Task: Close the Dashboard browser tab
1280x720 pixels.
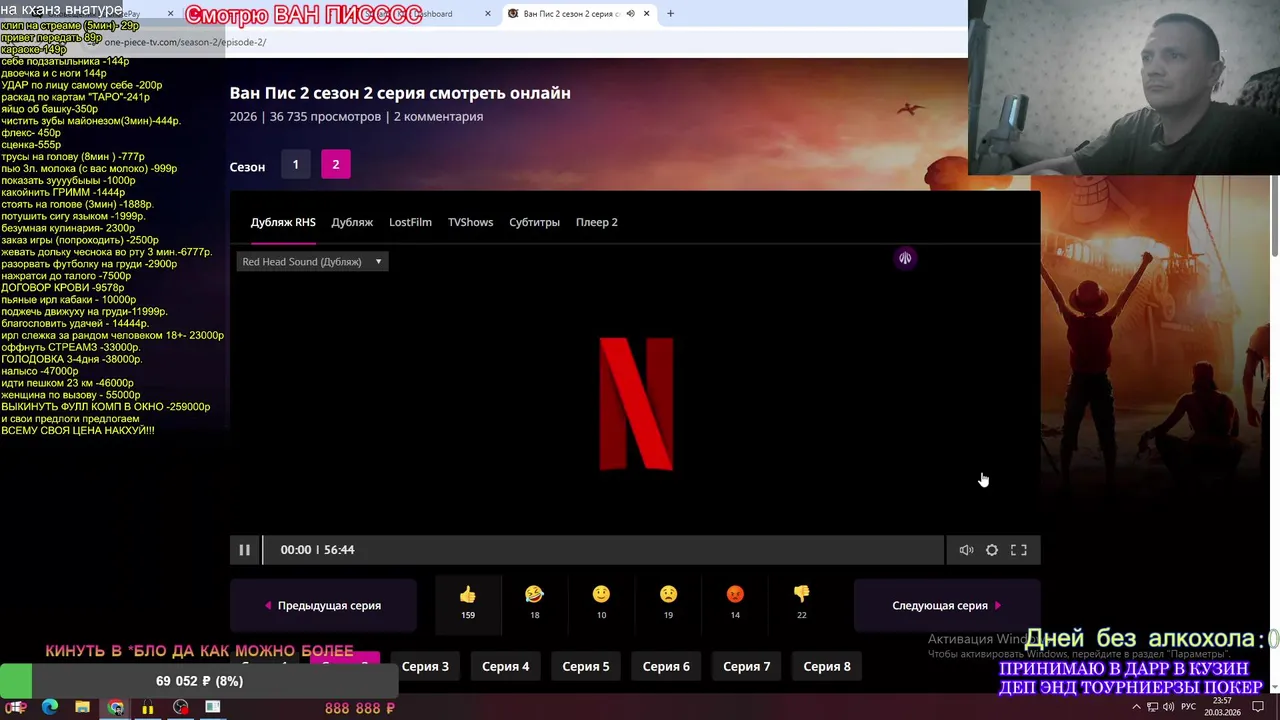Action: [x=488, y=14]
